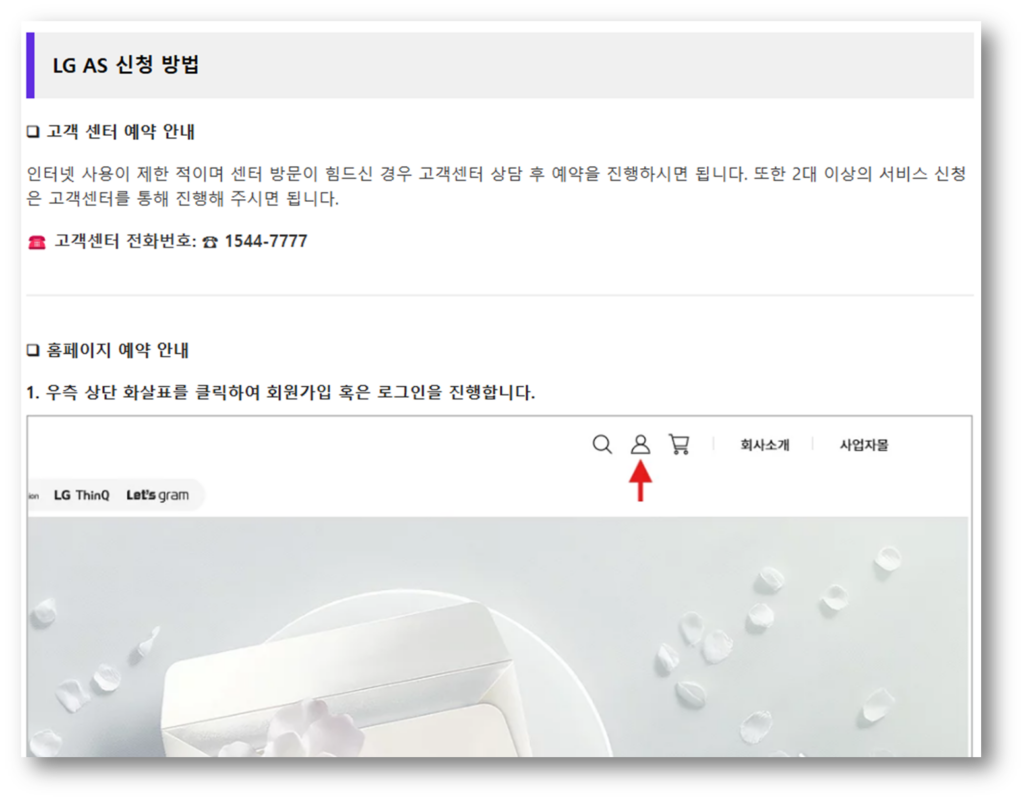
Task: Click the red telephone icon
Action: (37, 243)
